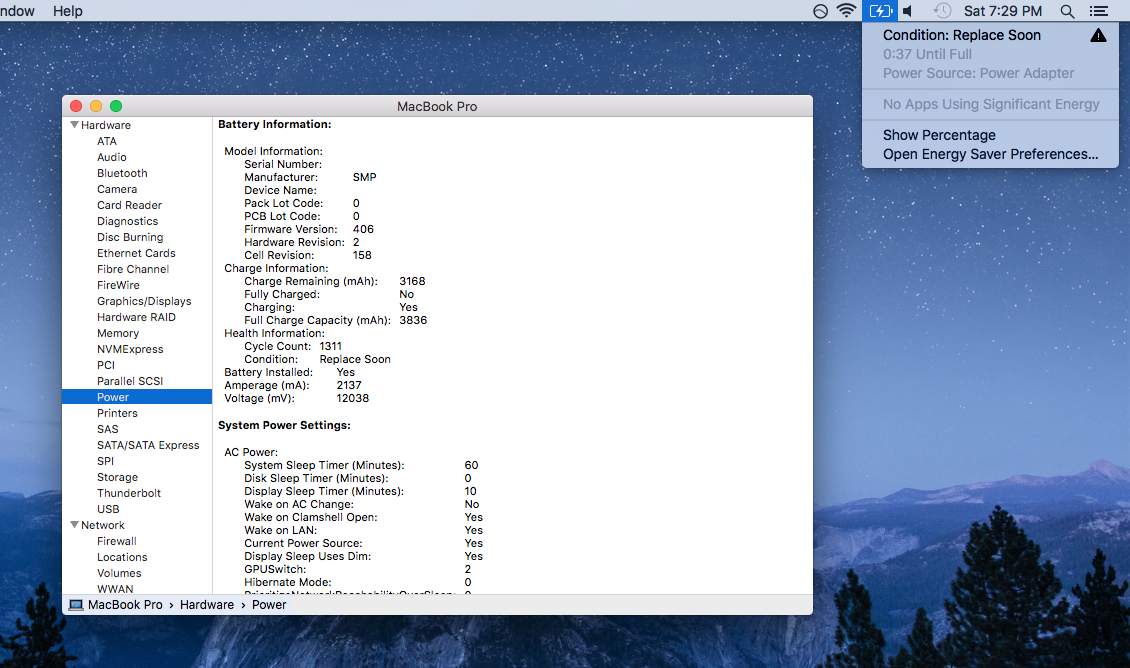Screen dimensions: 1130x668
Task: Select ATA in the sidebar
Action: point(107,141)
